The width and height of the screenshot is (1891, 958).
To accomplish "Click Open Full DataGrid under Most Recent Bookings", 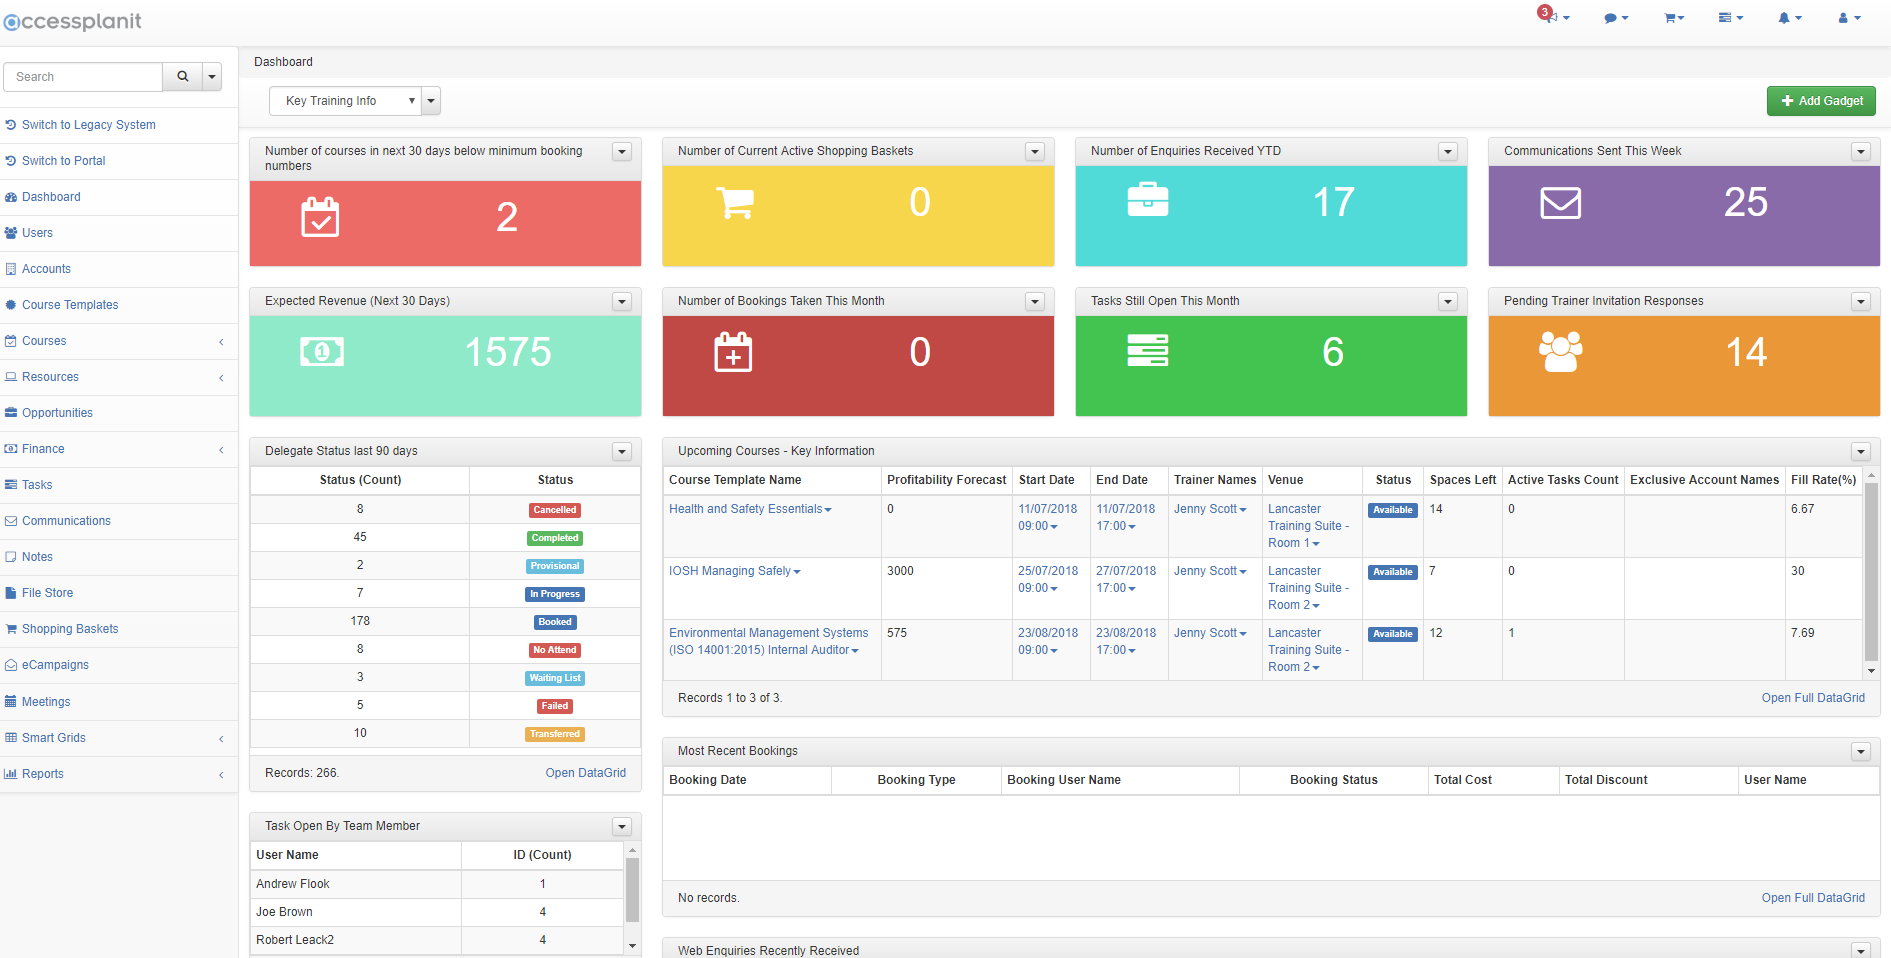I will point(1813,898).
